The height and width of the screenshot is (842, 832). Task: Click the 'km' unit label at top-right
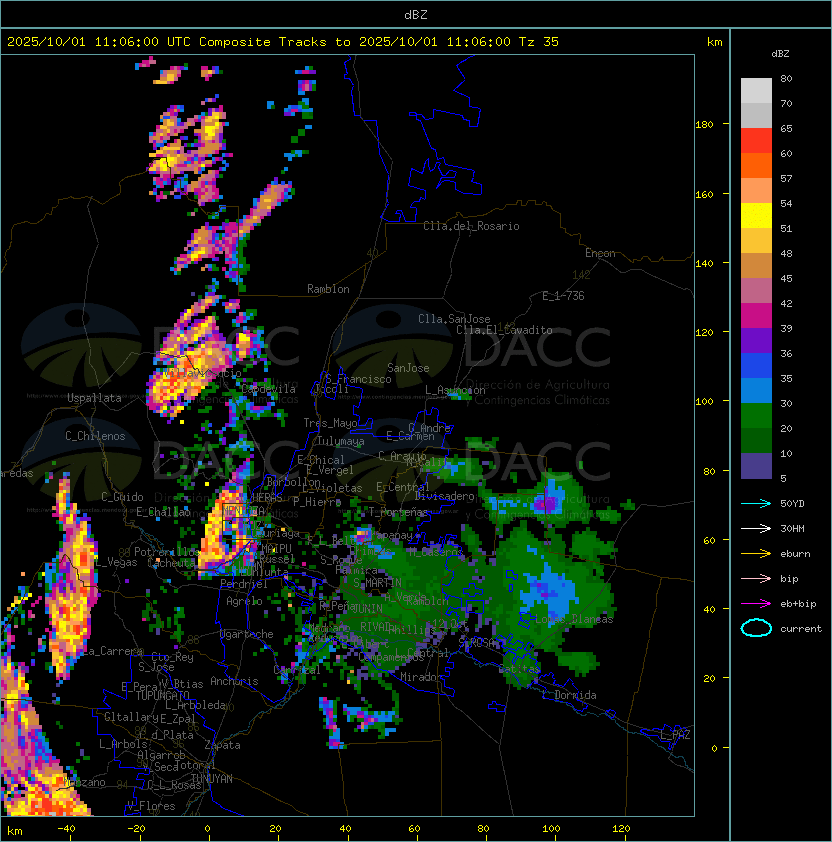(x=714, y=42)
